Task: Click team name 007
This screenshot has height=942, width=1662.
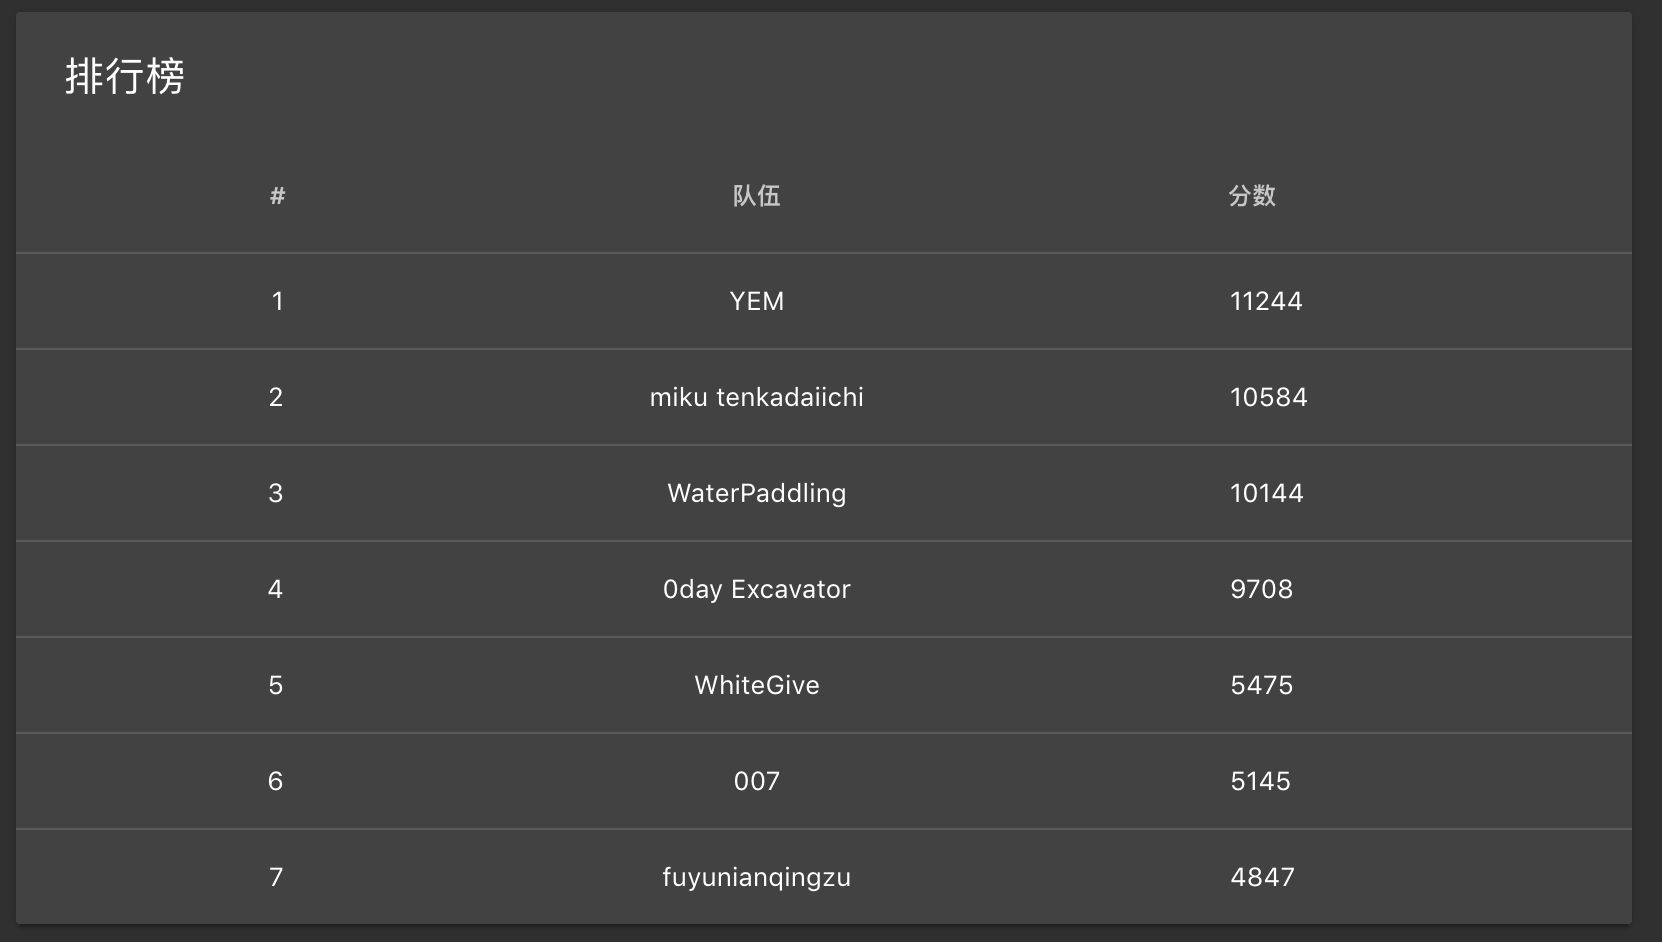Action: (x=756, y=781)
